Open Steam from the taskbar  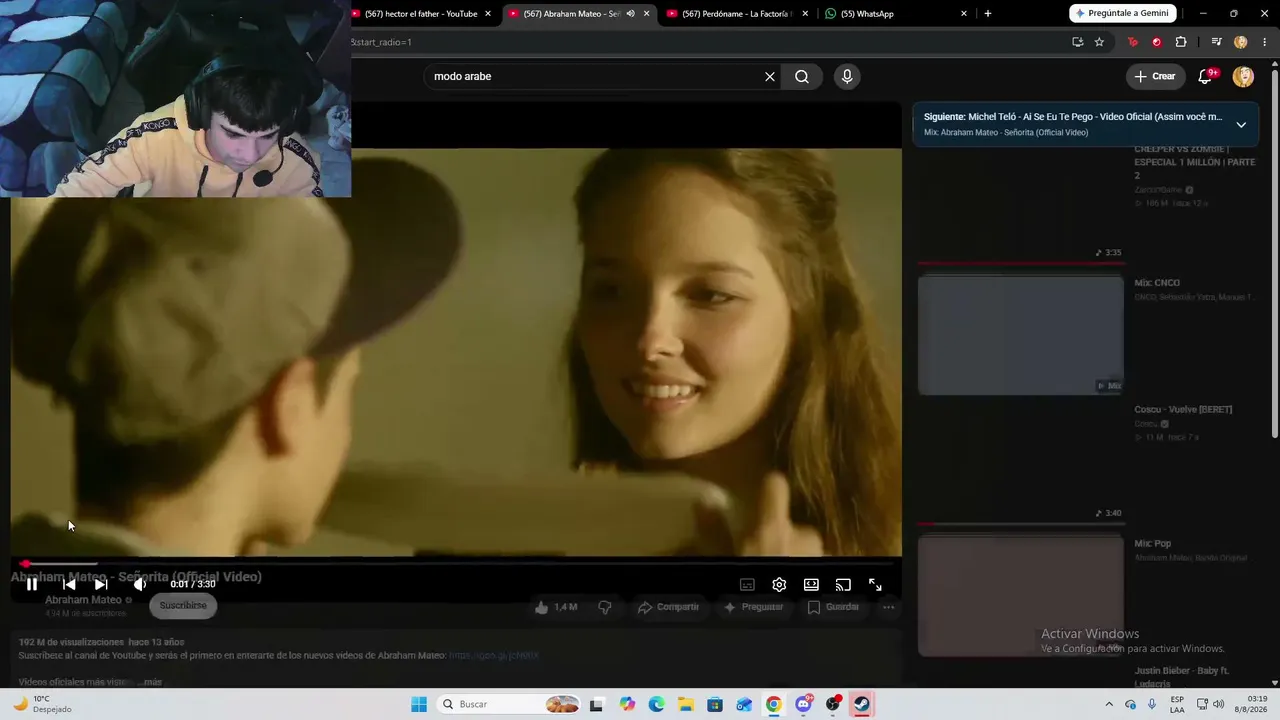pos(862,704)
